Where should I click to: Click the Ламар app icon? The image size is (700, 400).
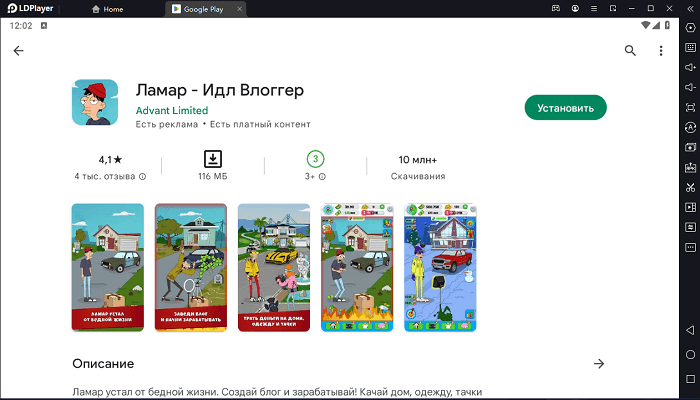[x=95, y=102]
